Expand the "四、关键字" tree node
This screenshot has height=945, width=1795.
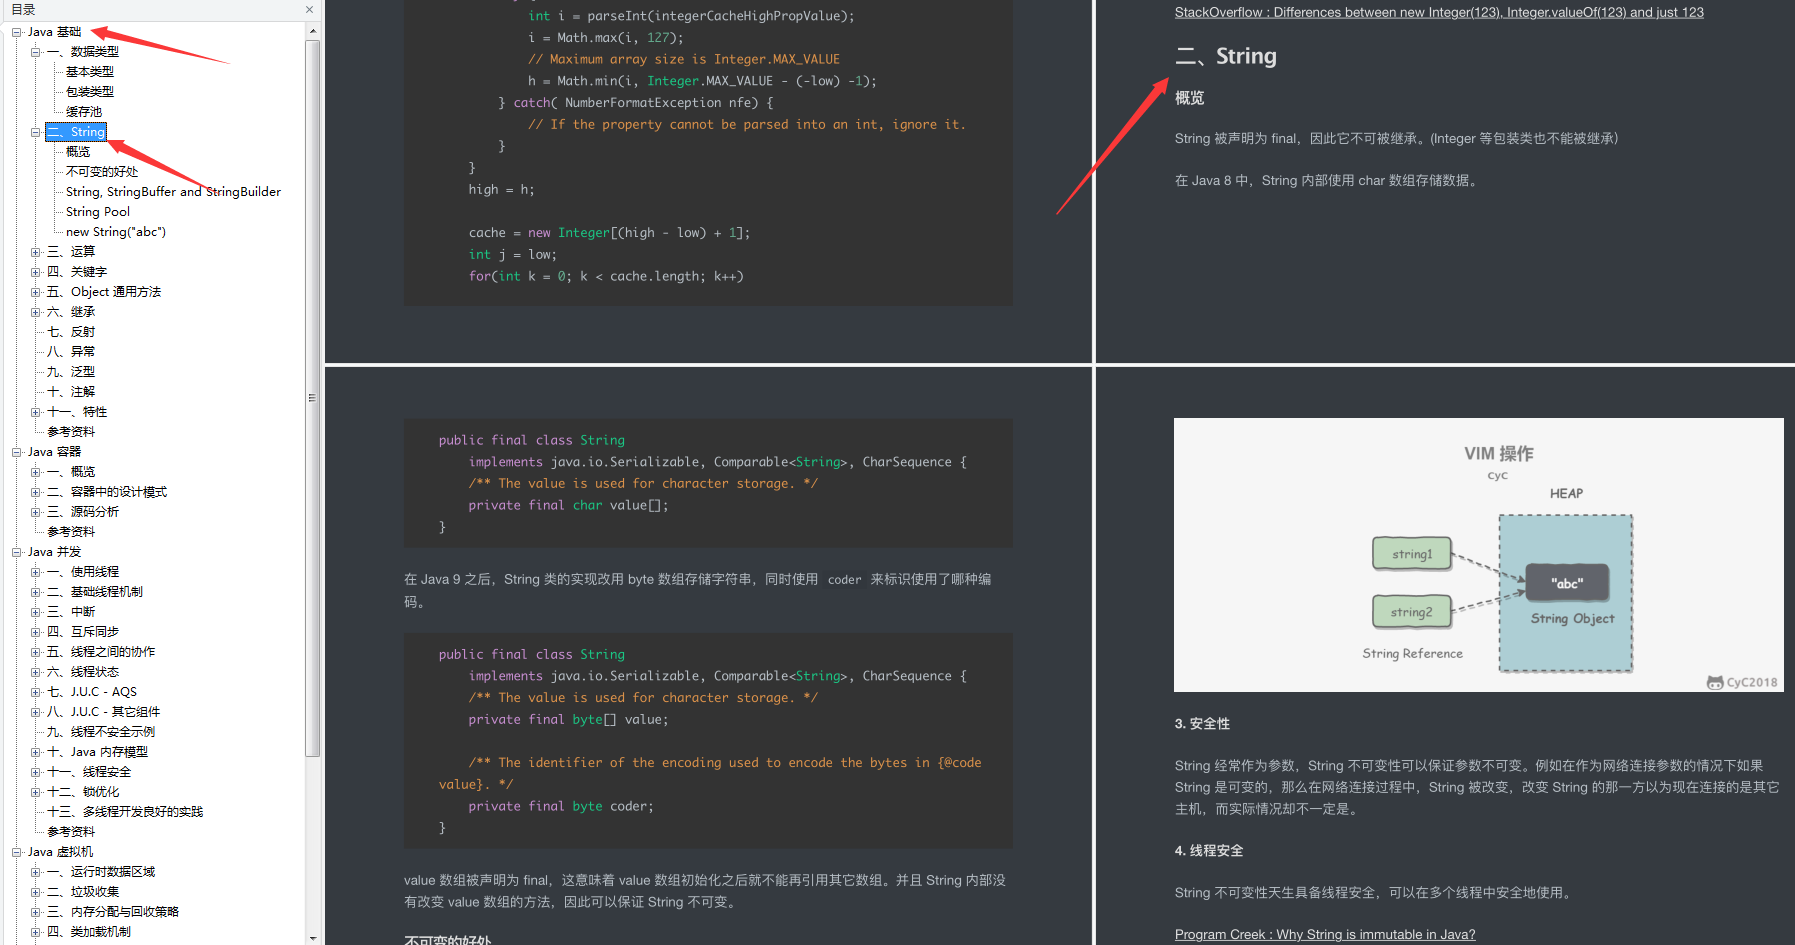pos(36,271)
